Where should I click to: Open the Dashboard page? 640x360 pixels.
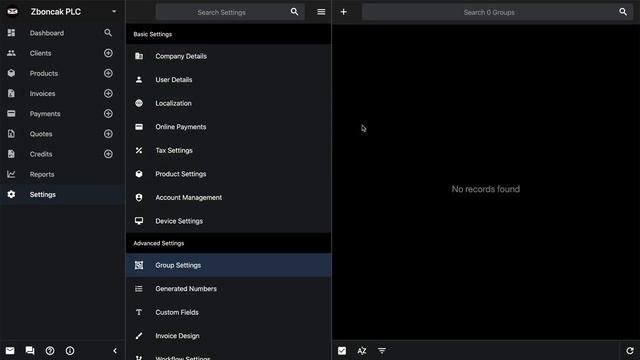coord(47,33)
